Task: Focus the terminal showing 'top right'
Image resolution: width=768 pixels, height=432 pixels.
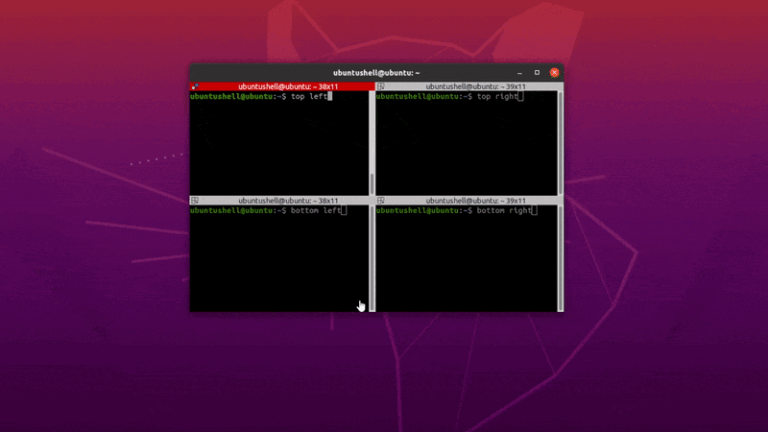Action: [465, 145]
